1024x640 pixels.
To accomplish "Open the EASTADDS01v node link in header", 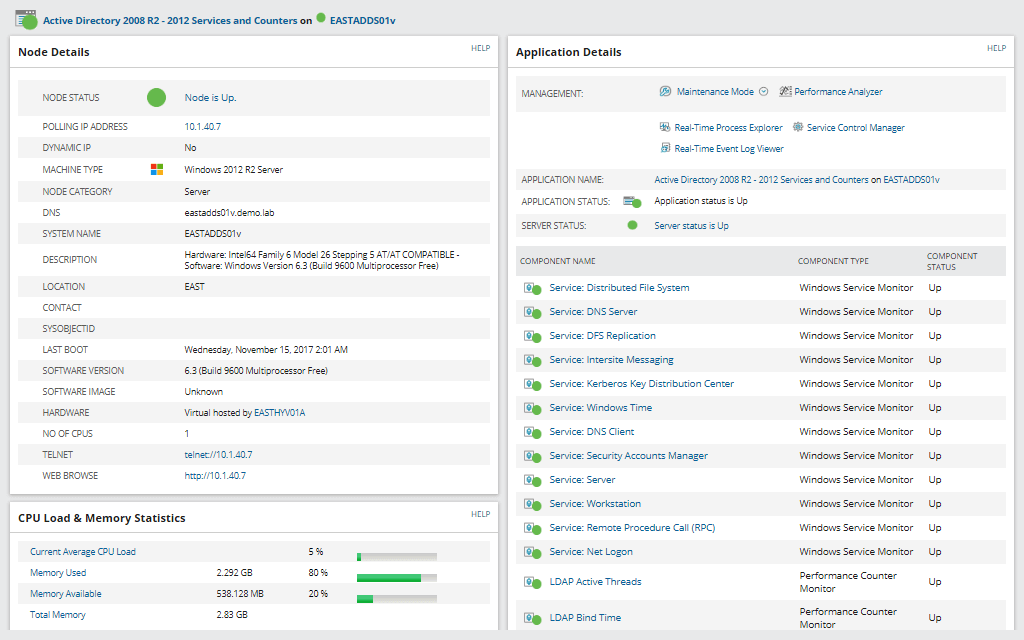I will click(368, 20).
